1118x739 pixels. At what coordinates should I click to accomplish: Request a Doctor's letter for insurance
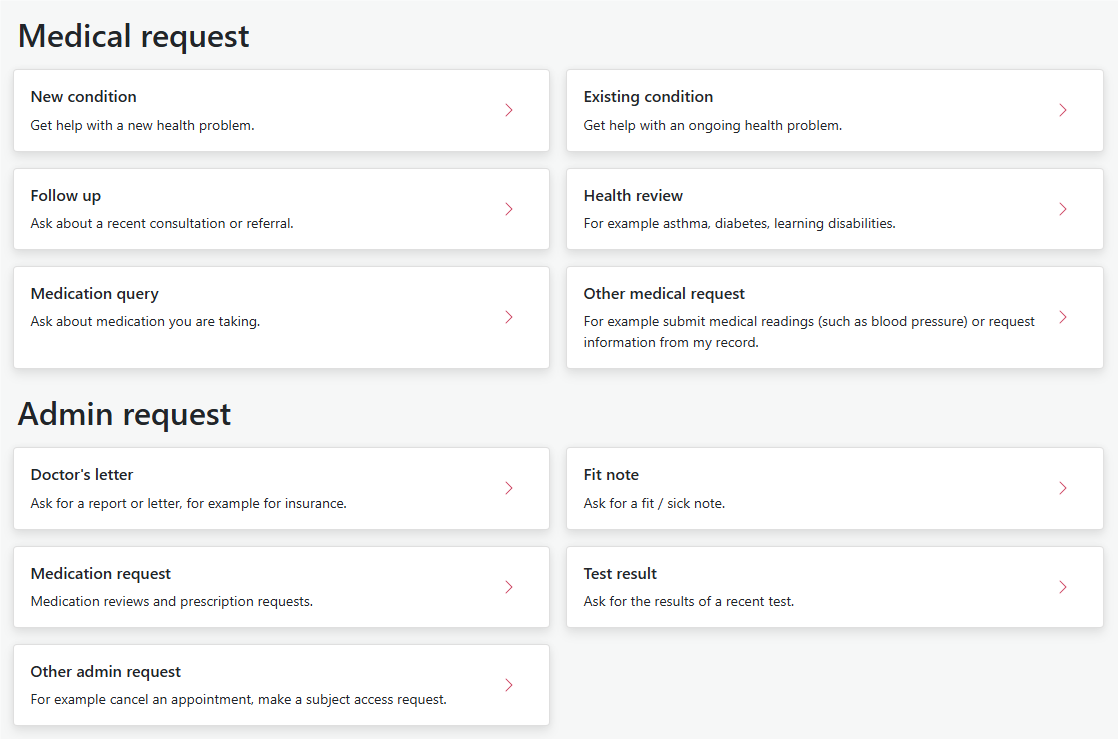(x=188, y=503)
